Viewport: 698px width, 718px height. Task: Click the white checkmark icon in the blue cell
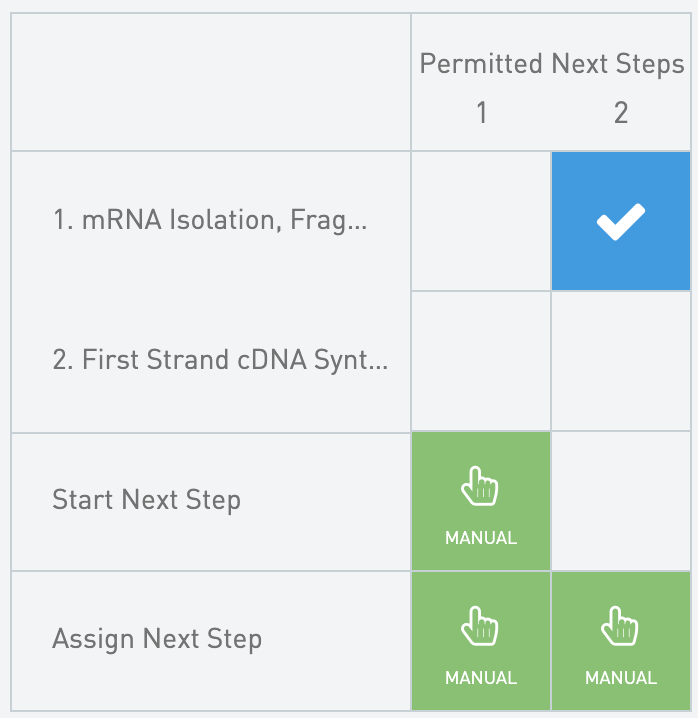click(620, 221)
